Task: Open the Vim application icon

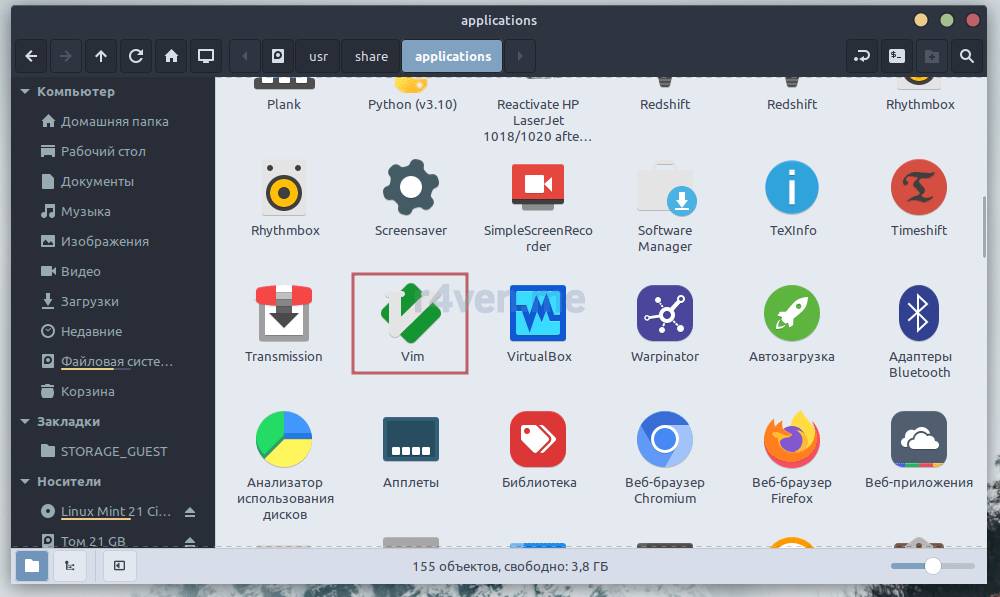Action: (411, 313)
